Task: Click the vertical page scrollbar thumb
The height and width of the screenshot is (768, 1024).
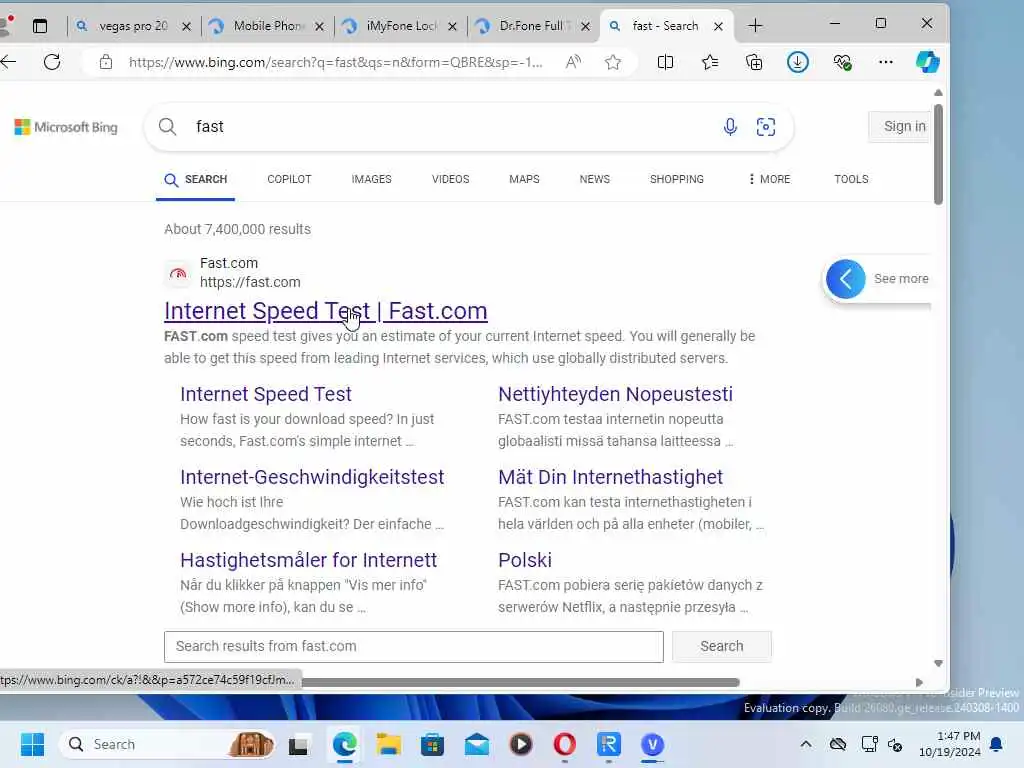Action: [x=938, y=154]
